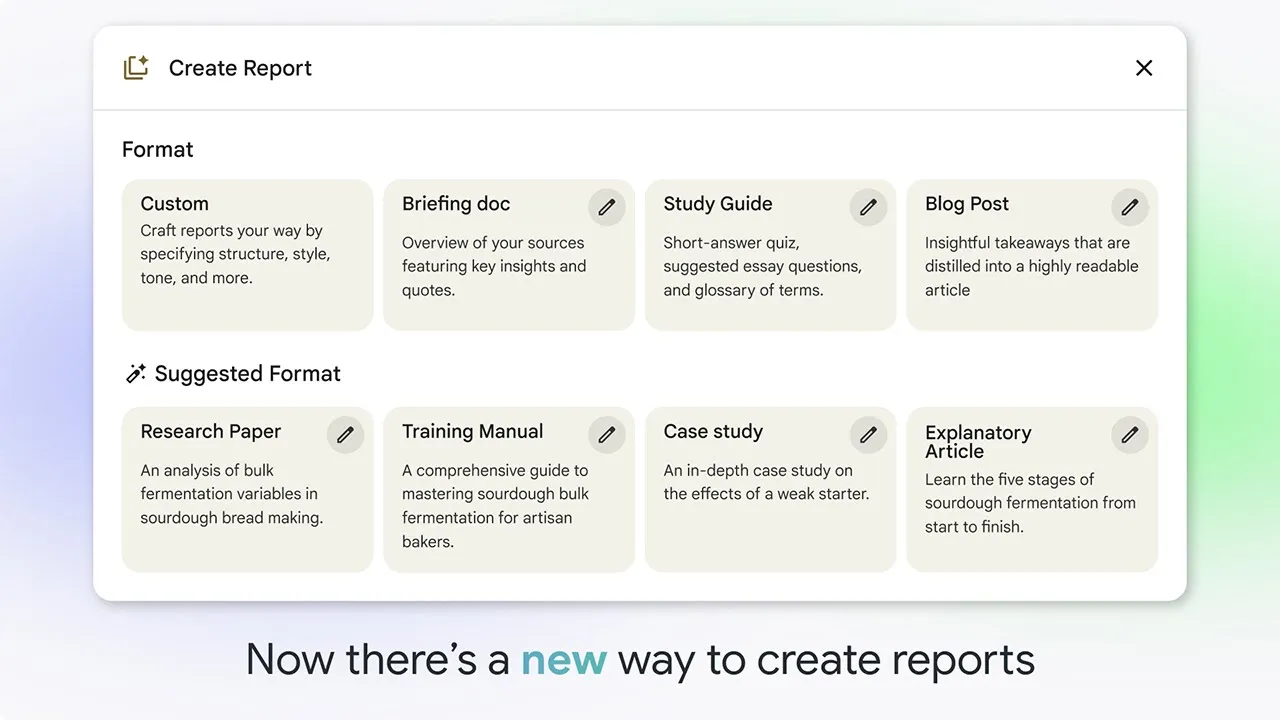The image size is (1280, 720).
Task: Click the Suggested Format section heading
Action: click(x=247, y=374)
